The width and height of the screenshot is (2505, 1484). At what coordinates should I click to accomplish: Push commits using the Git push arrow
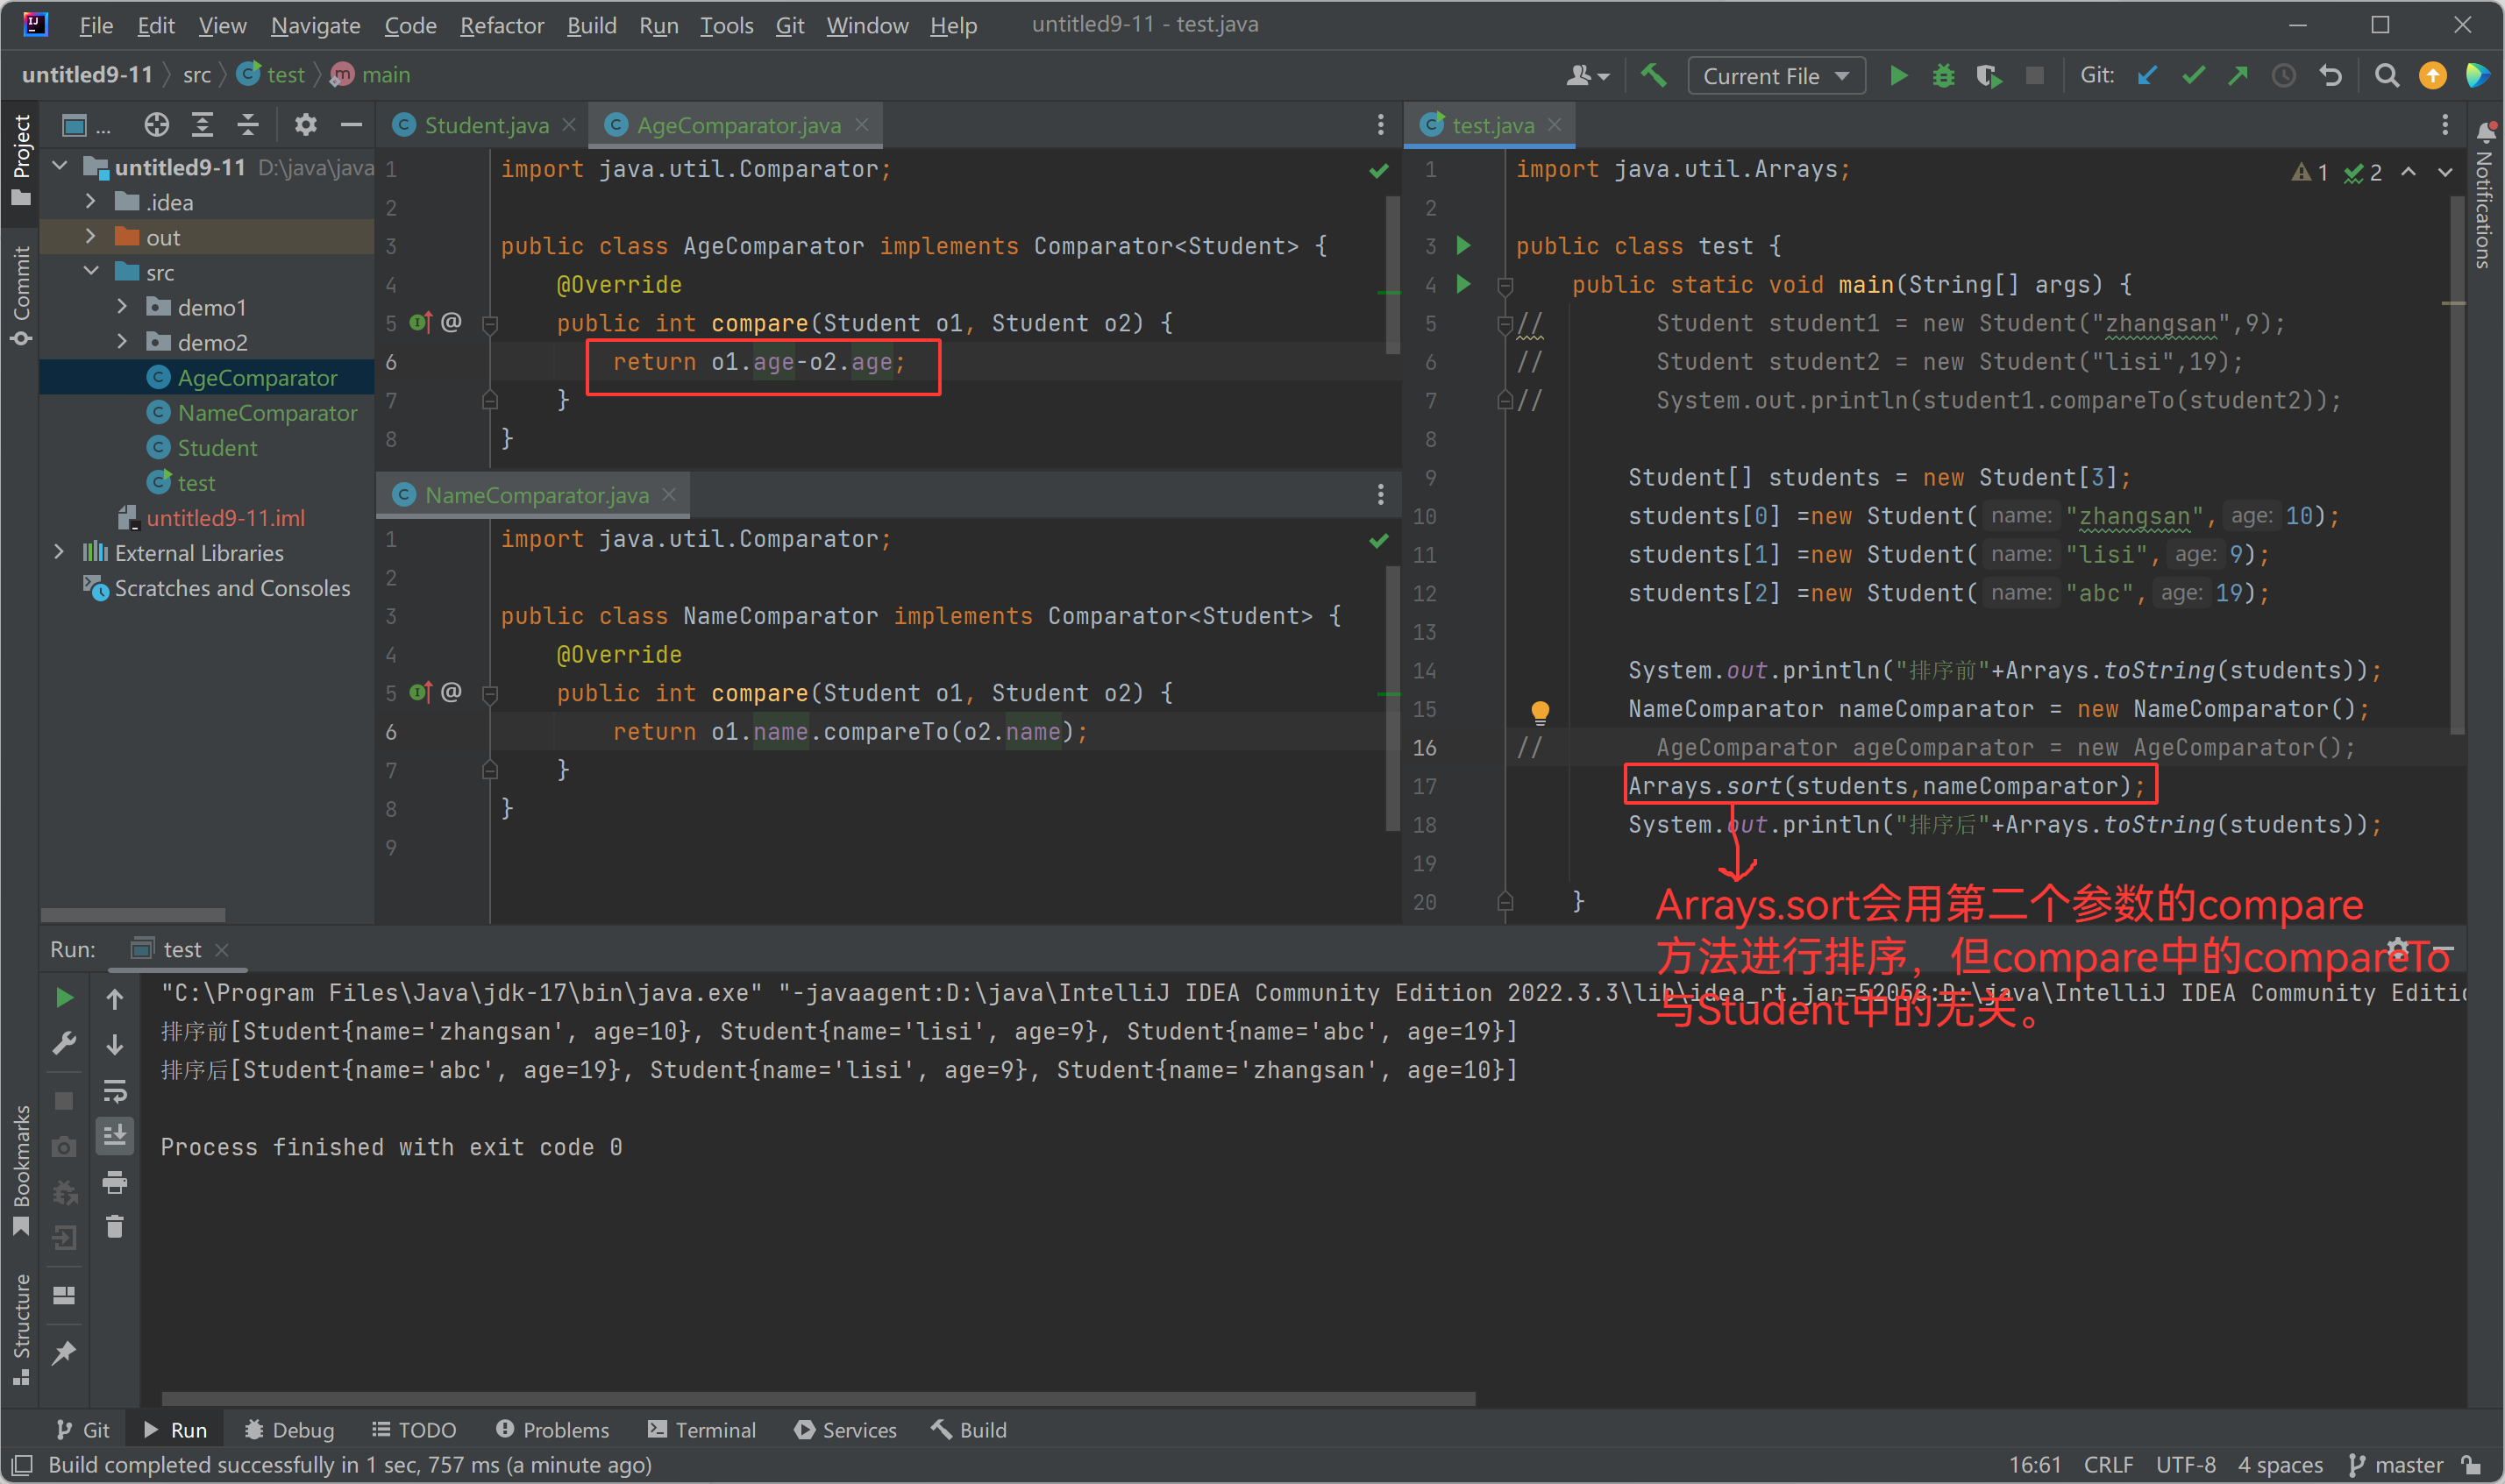(x=2238, y=75)
